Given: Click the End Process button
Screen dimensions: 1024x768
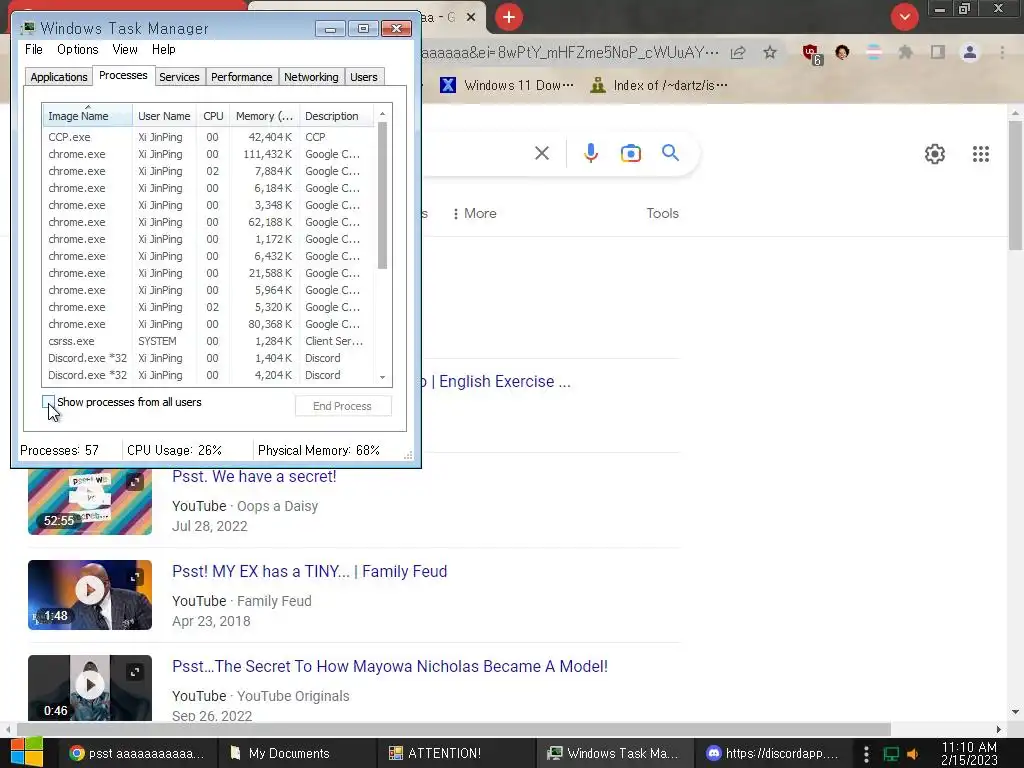Looking at the screenshot, I should point(343,406).
